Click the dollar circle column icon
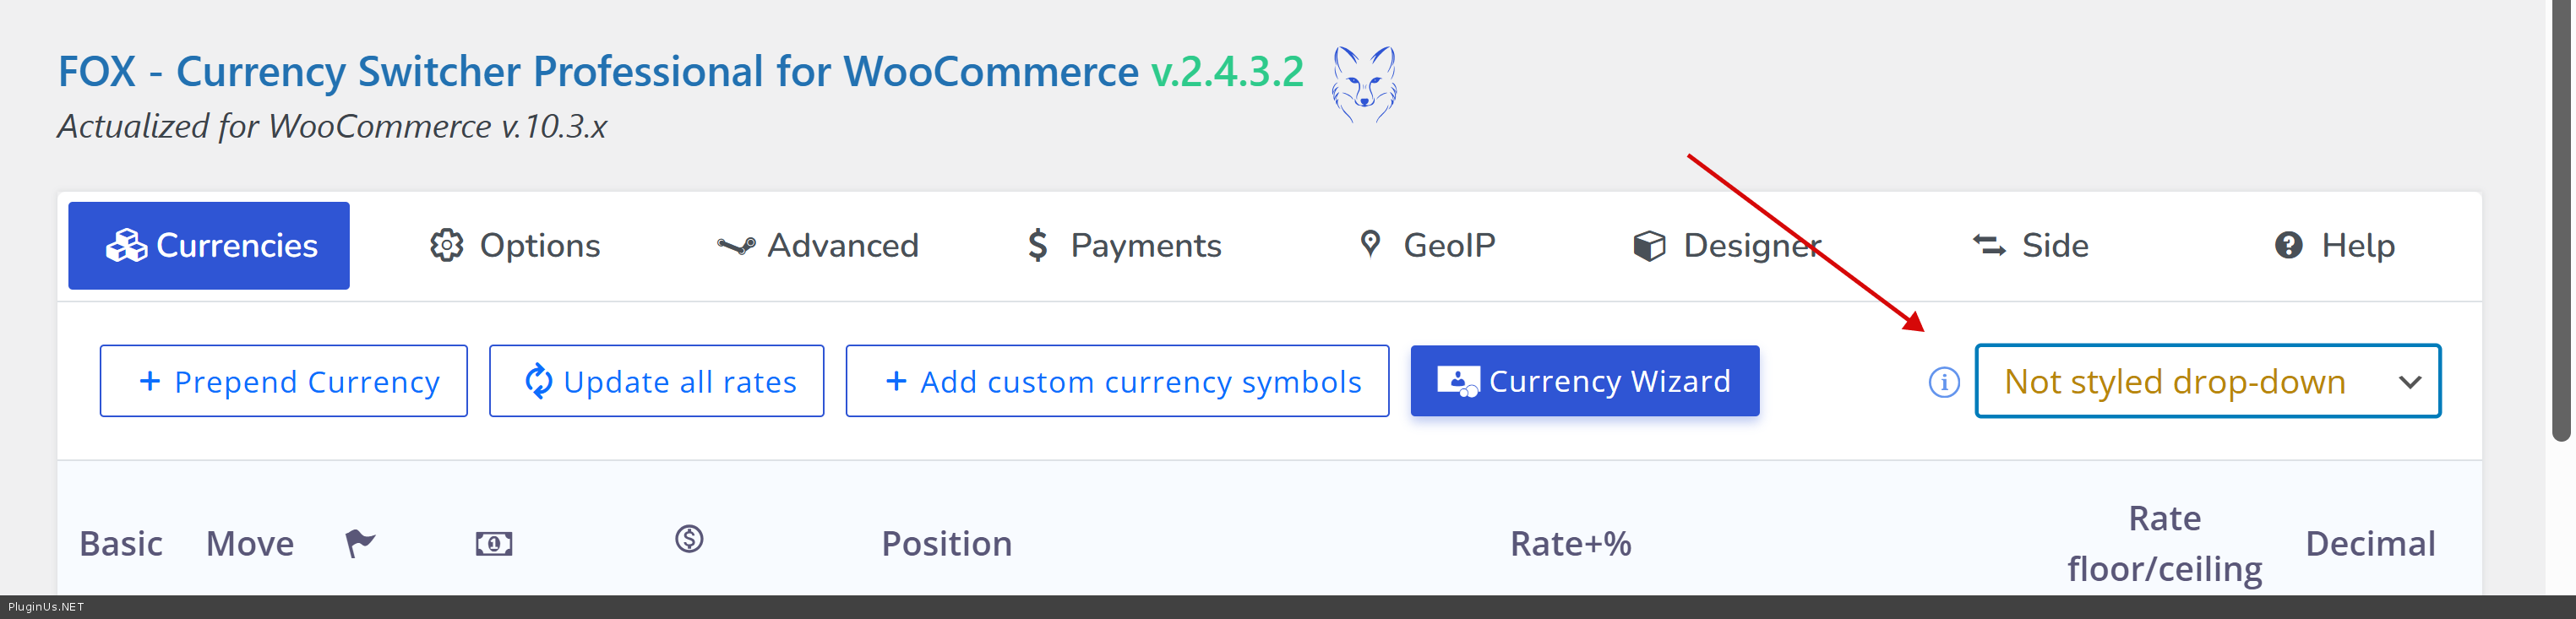The width and height of the screenshot is (2576, 619). pyautogui.click(x=689, y=540)
